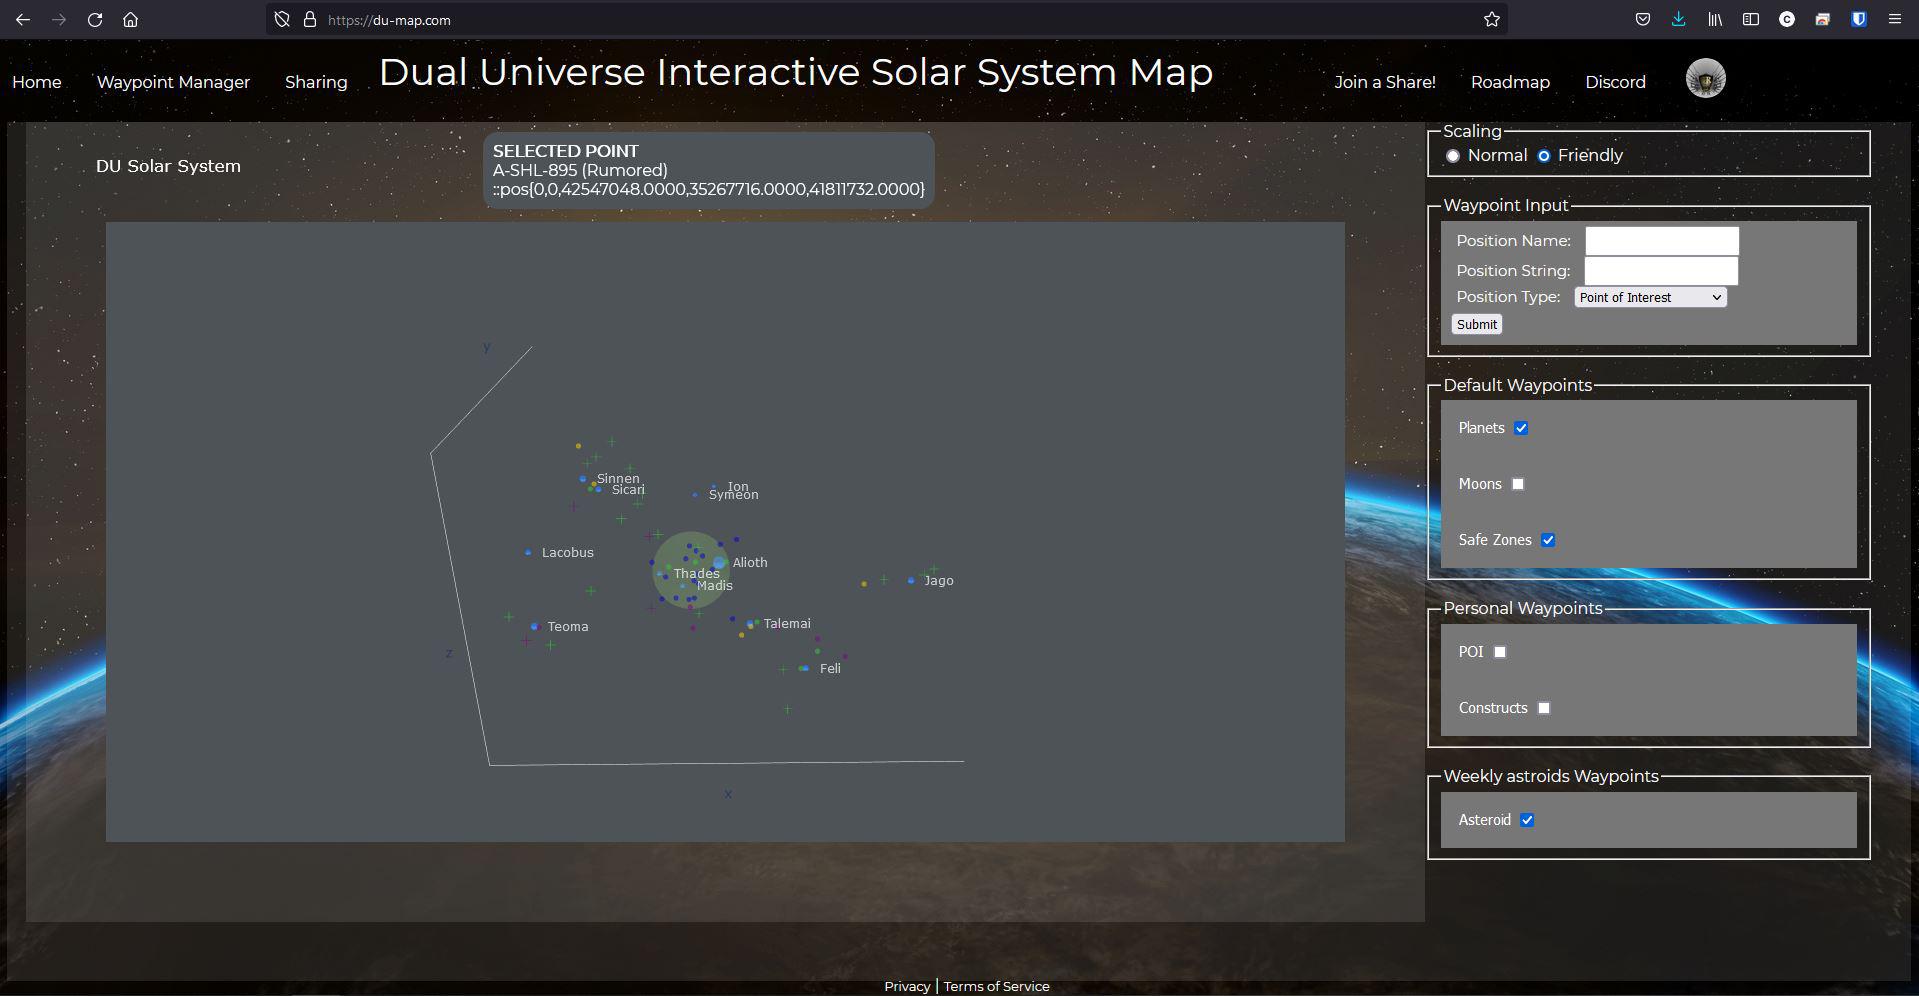
Task: Enable the POI checkbox
Action: (x=1500, y=652)
